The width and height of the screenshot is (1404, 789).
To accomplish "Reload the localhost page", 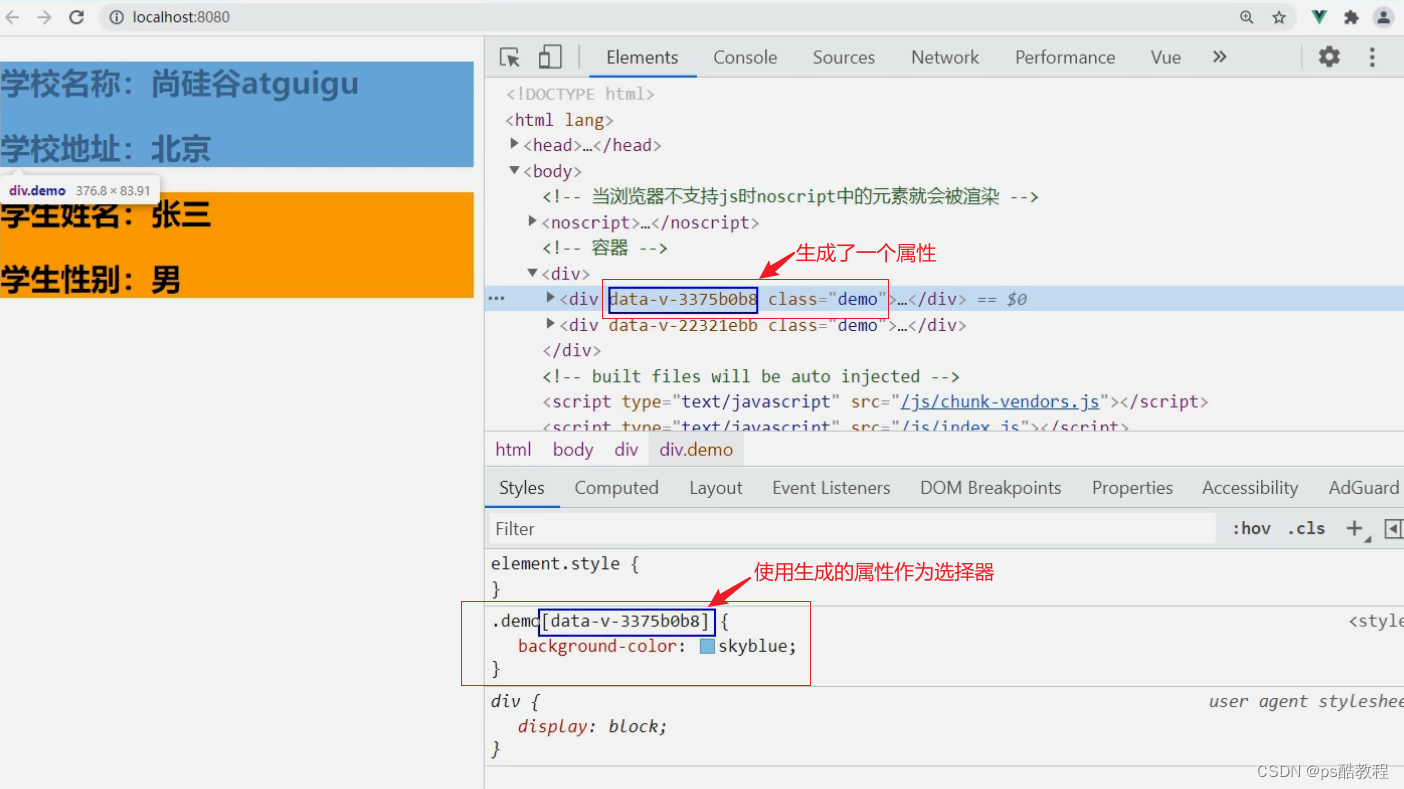I will 76,17.
